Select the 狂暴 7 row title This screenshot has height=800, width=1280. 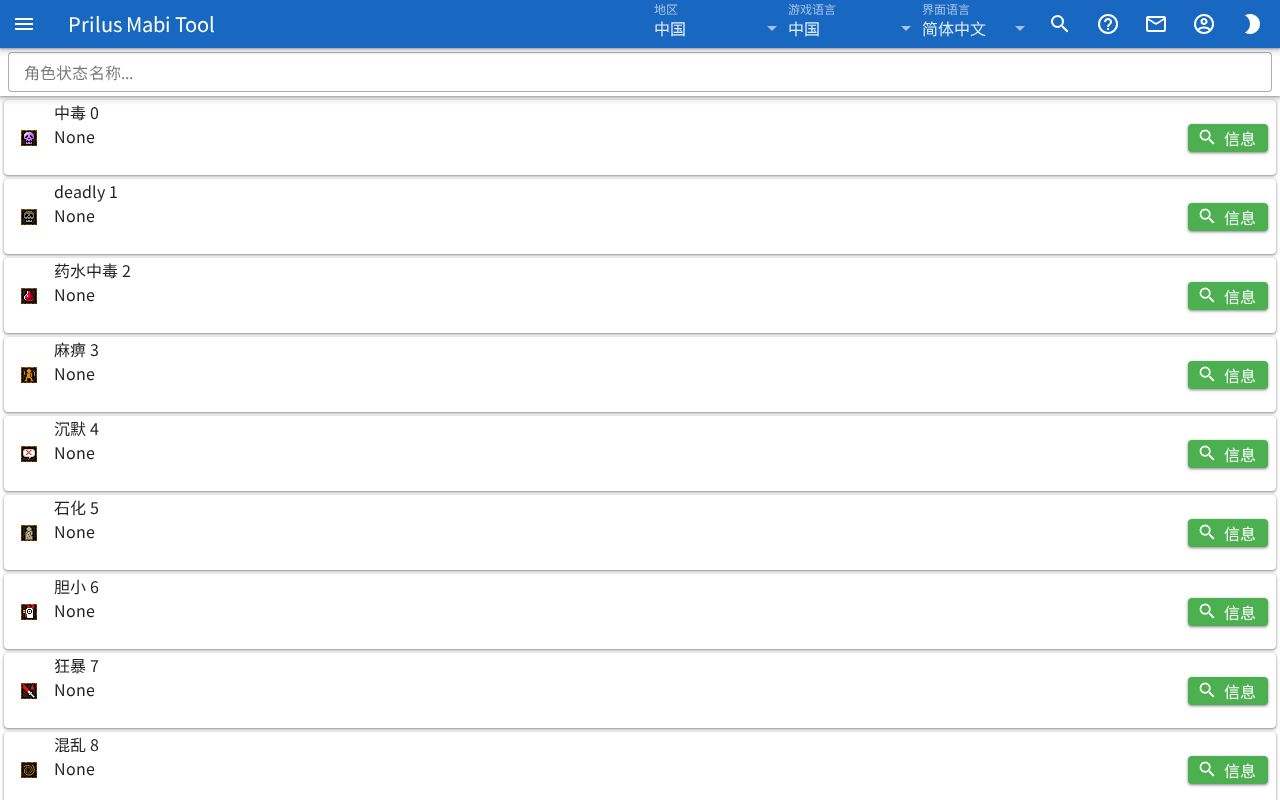coord(76,666)
